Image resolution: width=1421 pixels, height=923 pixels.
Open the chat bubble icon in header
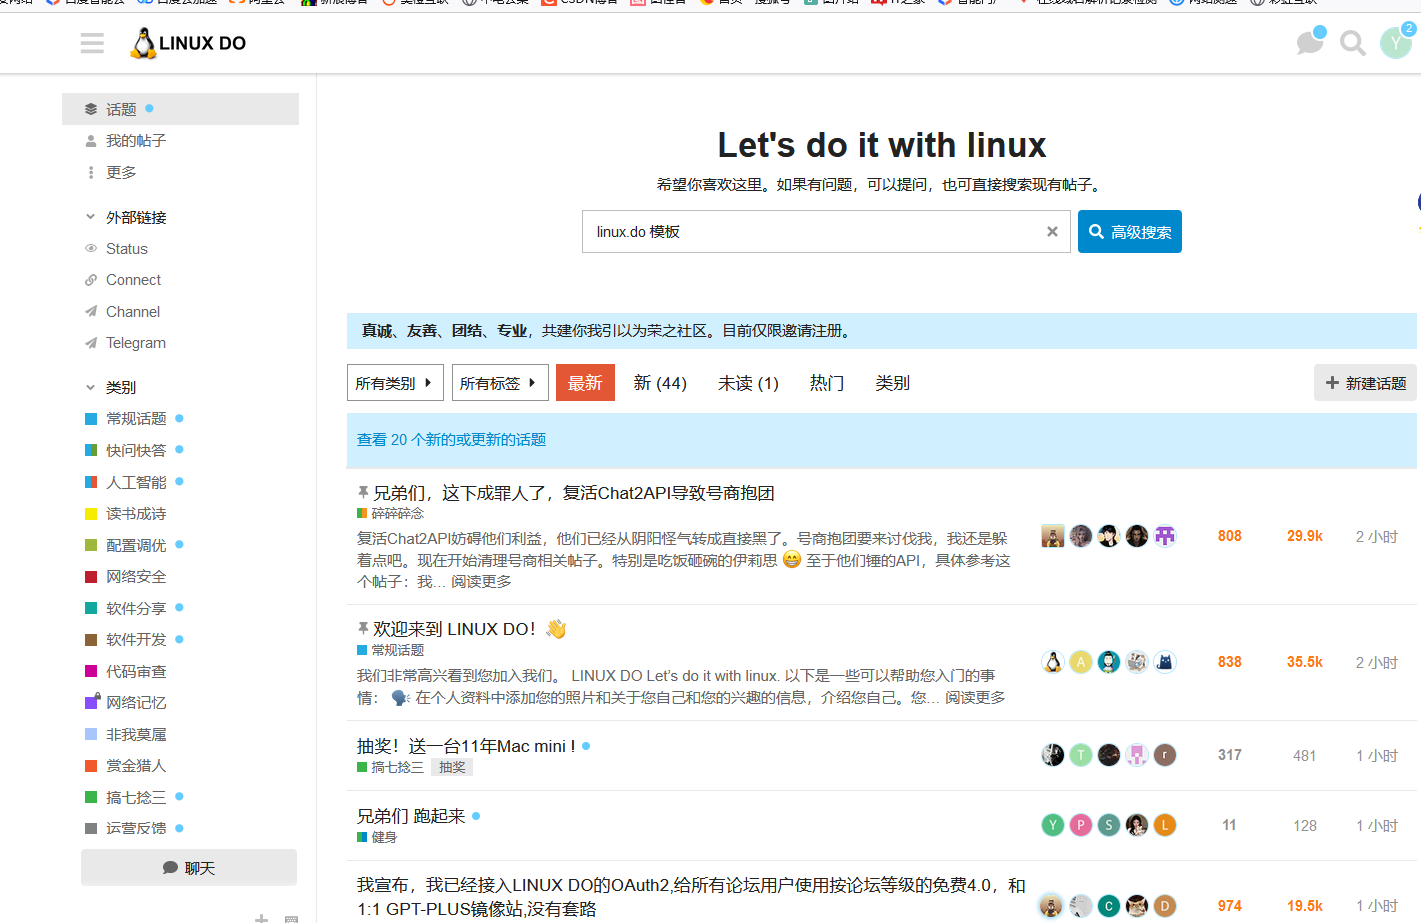coord(1310,43)
